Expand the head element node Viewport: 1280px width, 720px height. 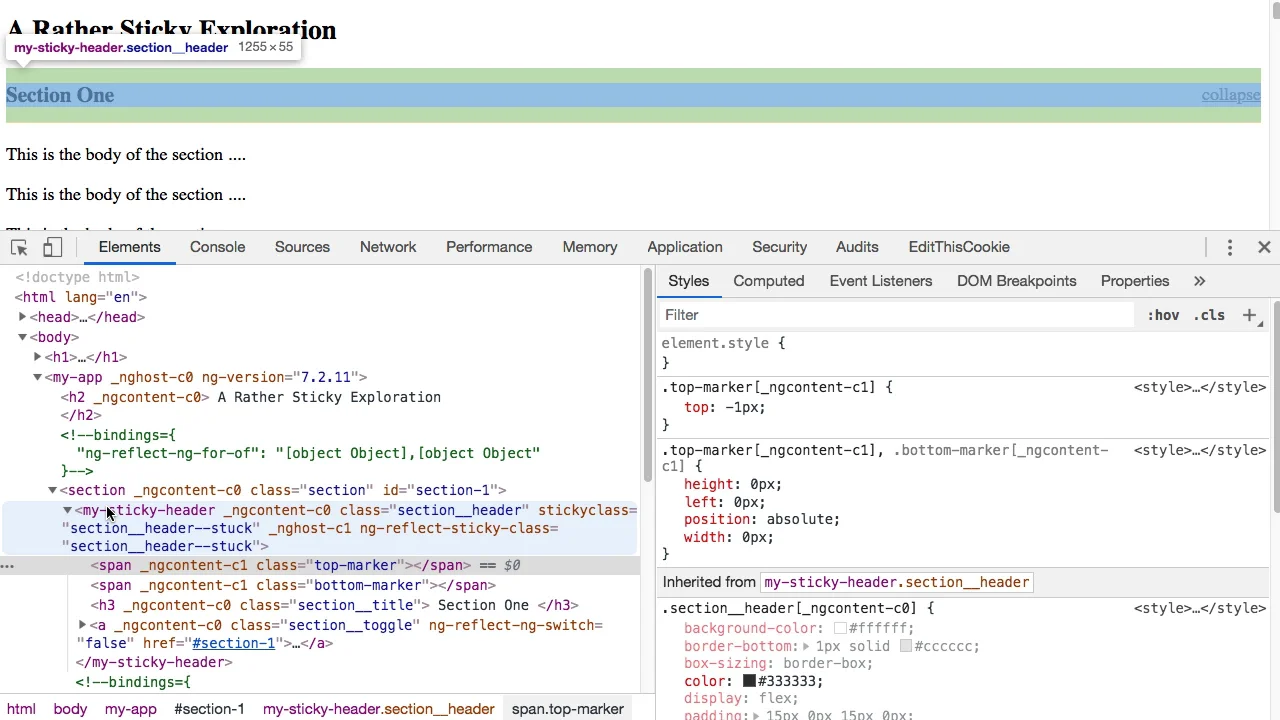(x=23, y=317)
